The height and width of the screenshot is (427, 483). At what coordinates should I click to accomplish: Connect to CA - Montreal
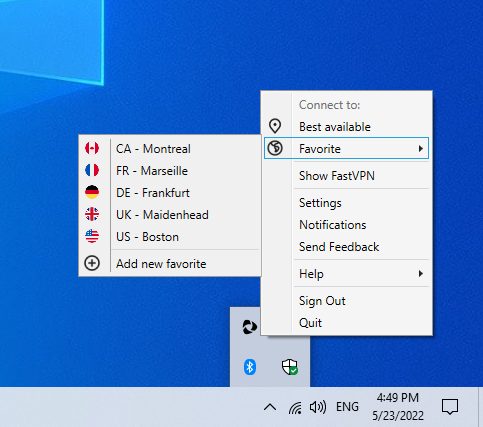coord(170,149)
